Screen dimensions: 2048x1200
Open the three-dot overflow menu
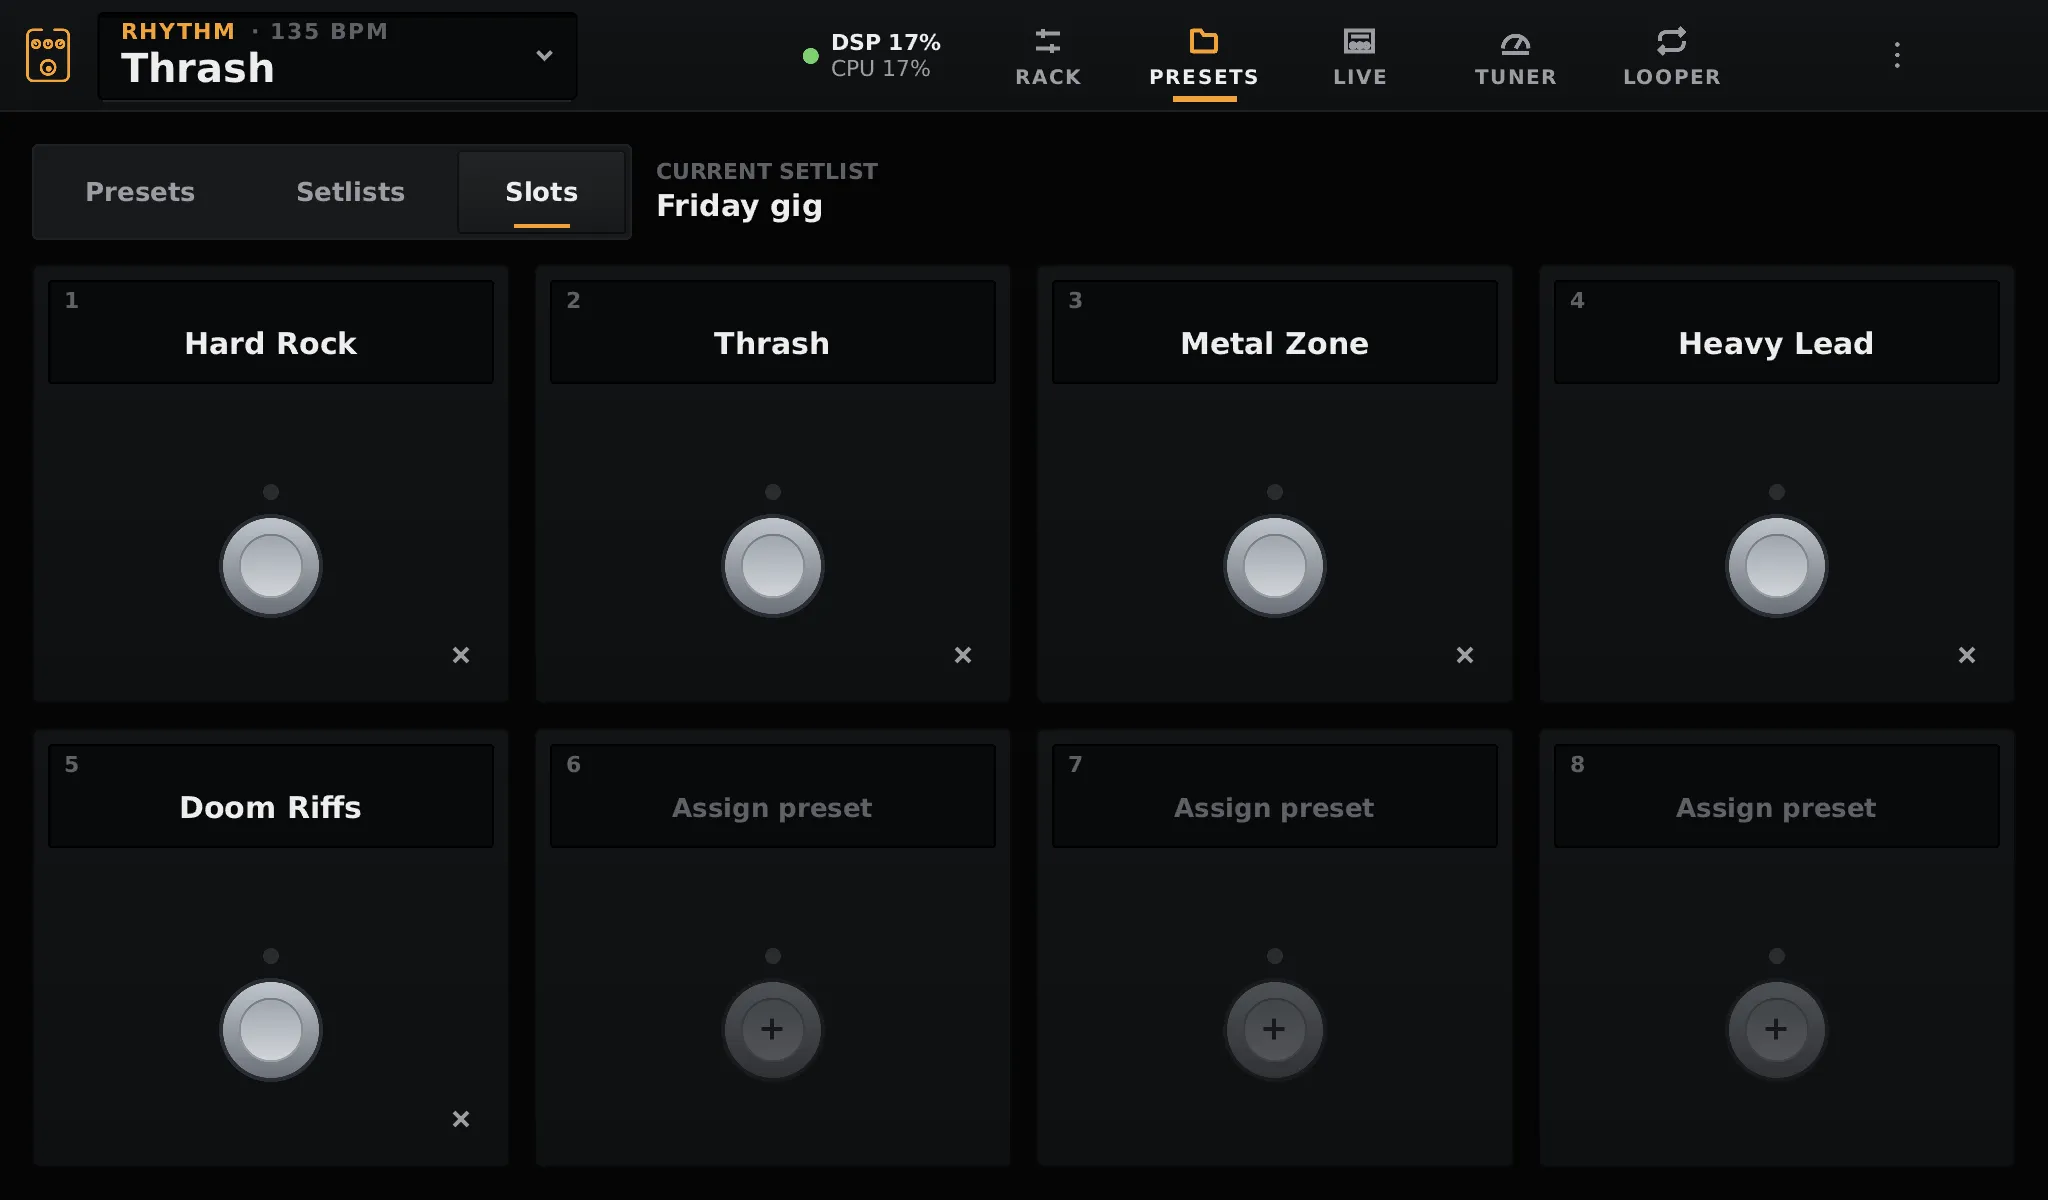coord(1897,55)
